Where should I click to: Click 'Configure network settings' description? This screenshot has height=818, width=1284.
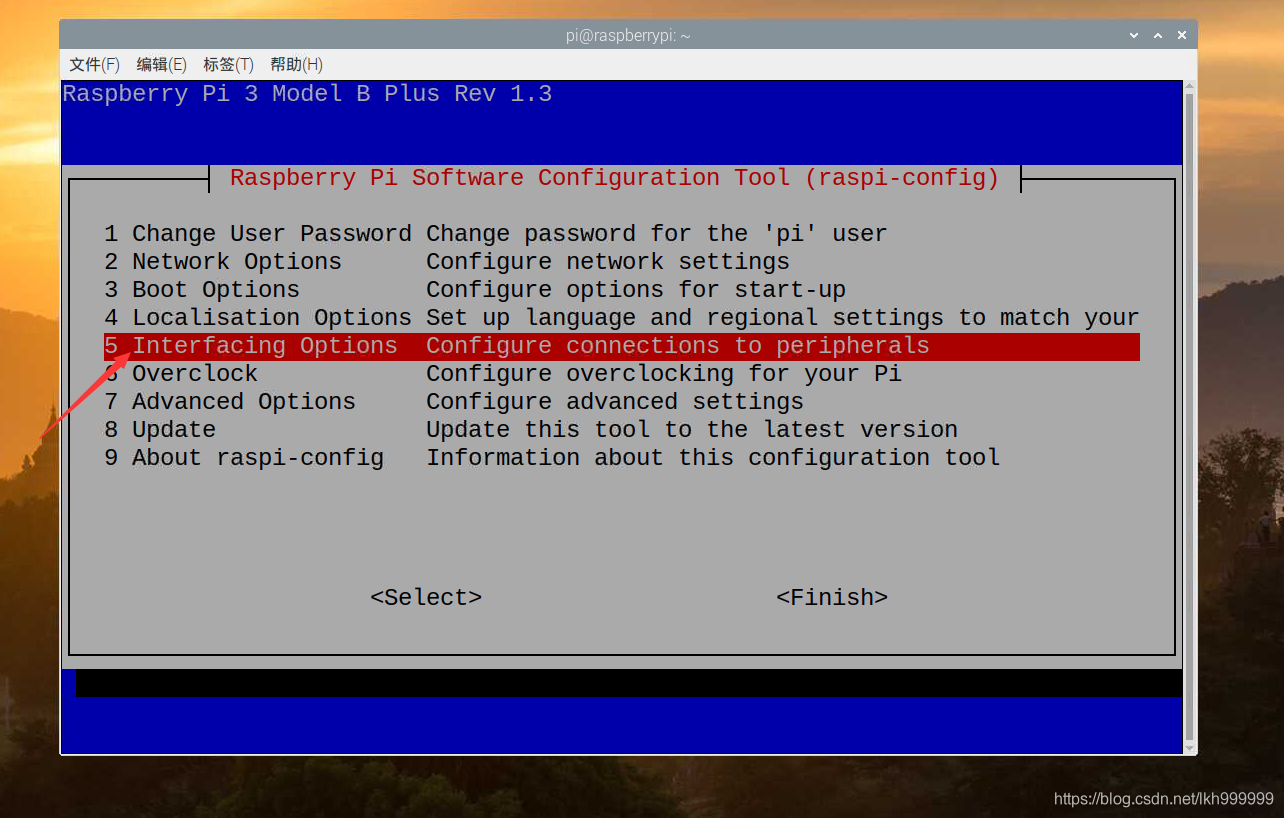pos(608,262)
